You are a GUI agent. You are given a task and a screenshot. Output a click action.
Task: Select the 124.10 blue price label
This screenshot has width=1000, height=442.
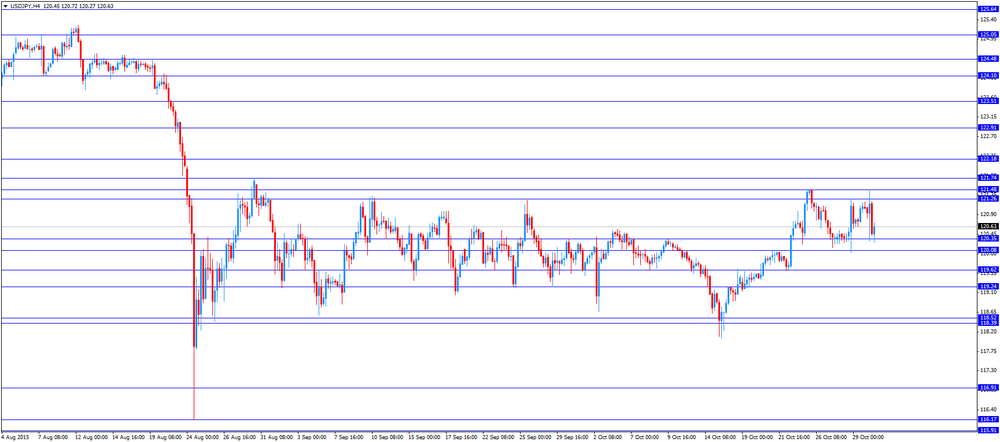point(988,75)
